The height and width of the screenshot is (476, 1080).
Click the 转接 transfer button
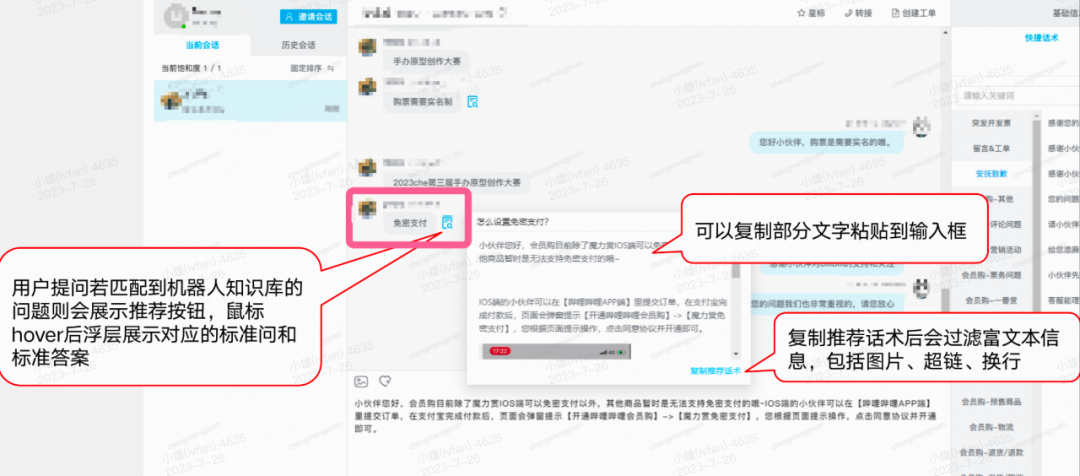[858, 13]
